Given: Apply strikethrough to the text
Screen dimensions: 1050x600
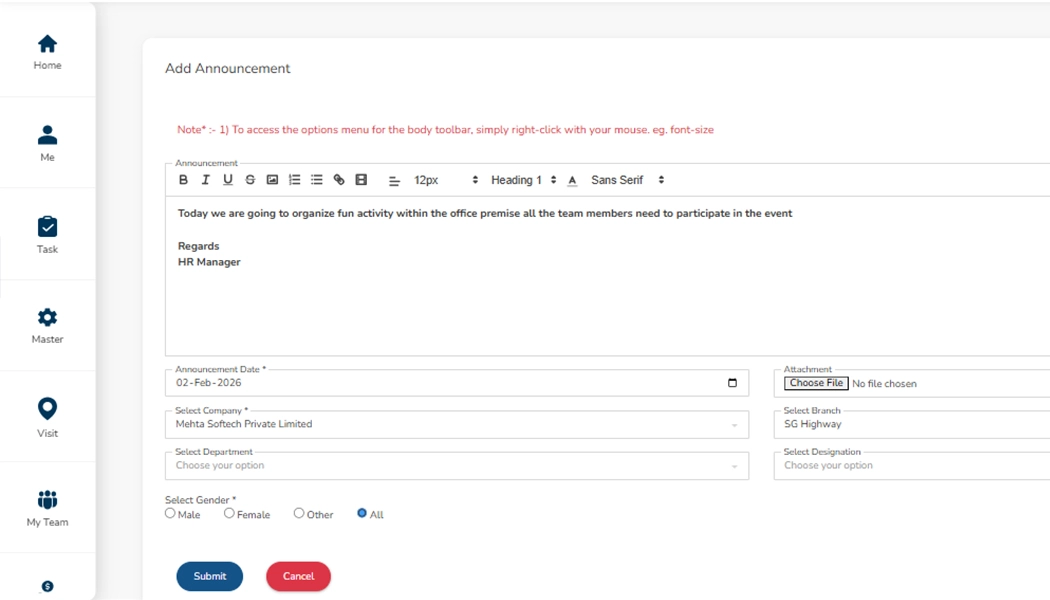Looking at the screenshot, I should point(249,179).
